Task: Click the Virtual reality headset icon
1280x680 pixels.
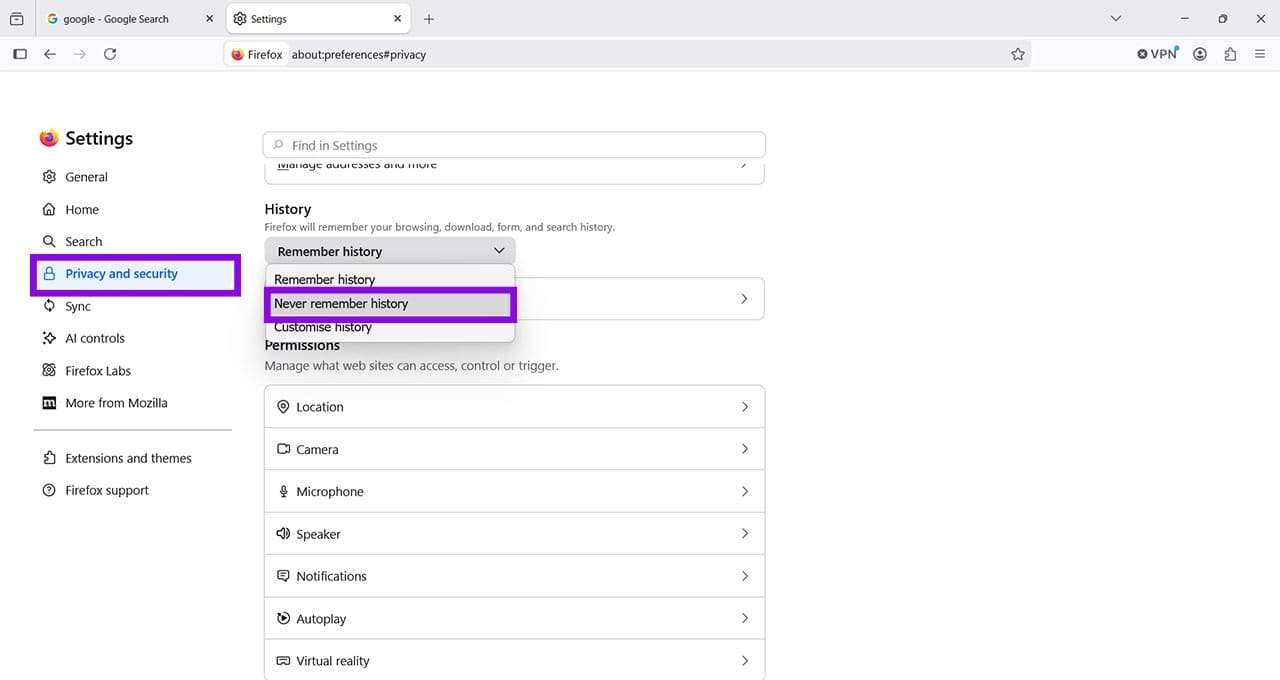Action: pos(283,661)
